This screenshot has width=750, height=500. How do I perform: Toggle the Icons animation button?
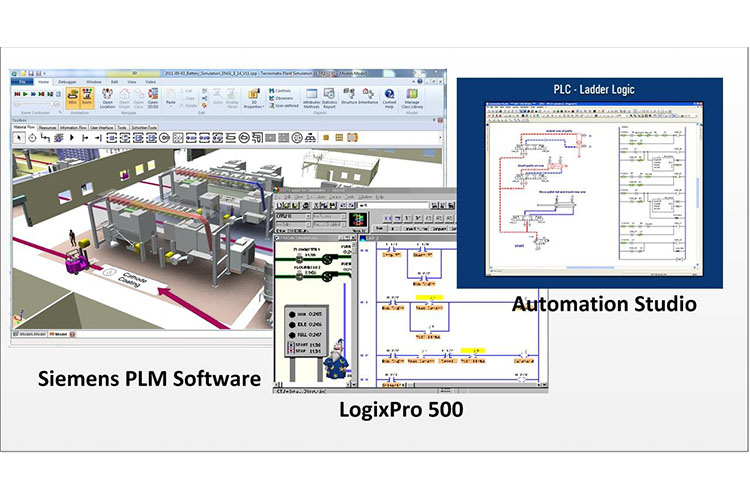[87, 98]
